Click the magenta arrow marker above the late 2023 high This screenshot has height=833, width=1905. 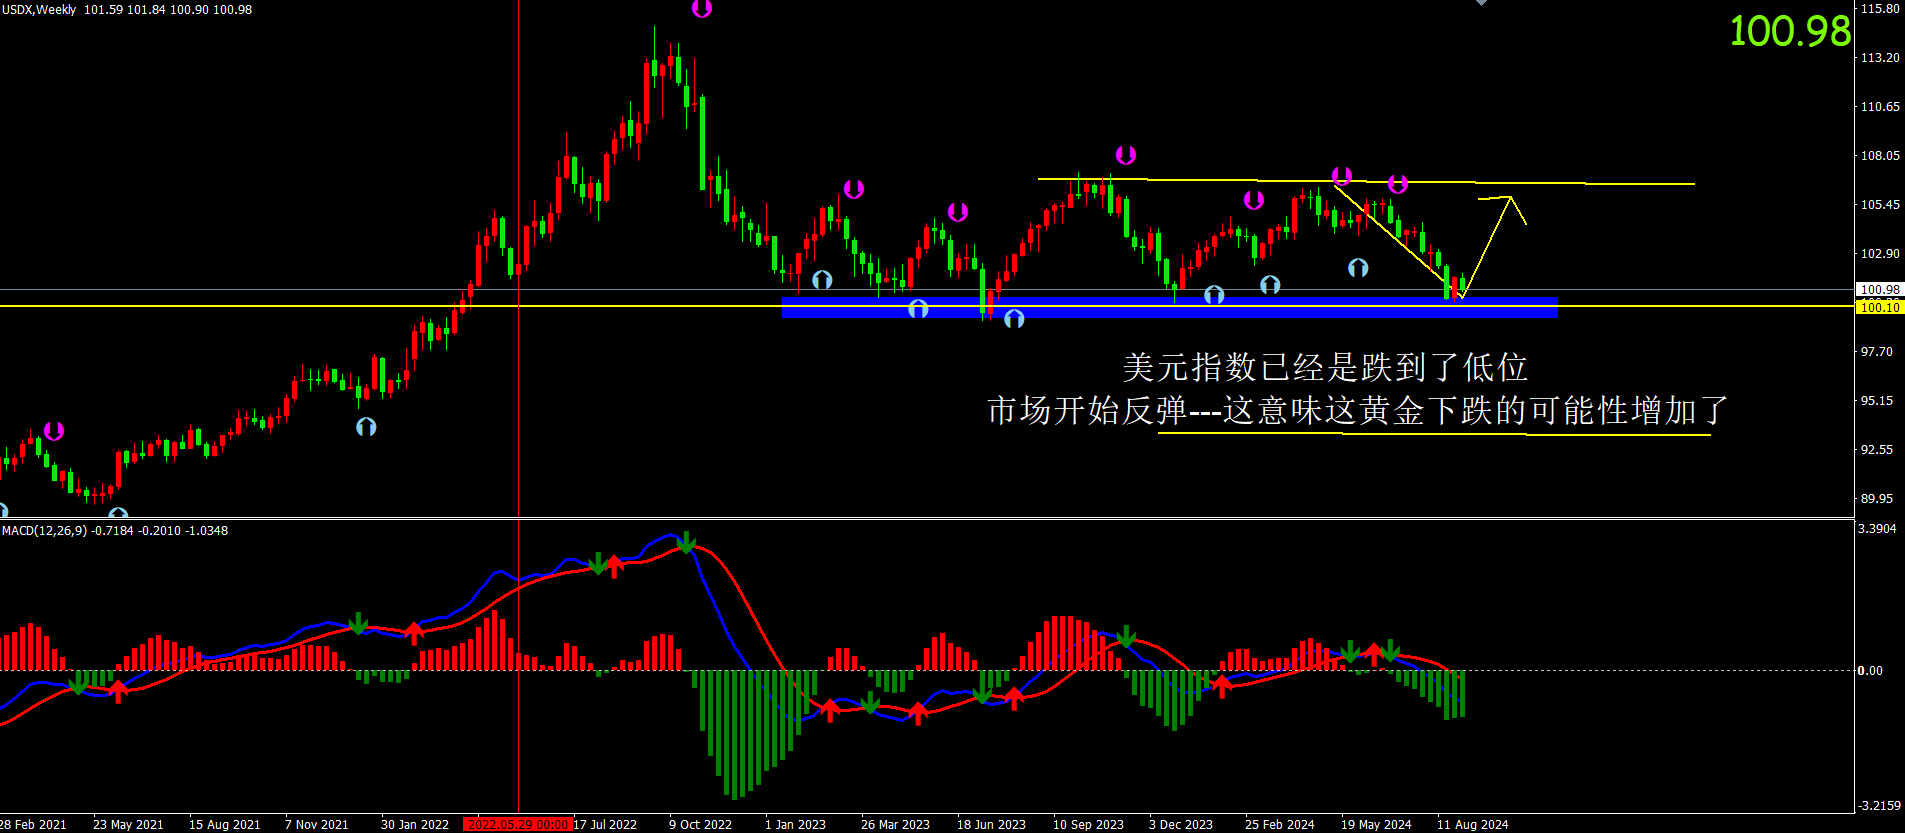click(1126, 155)
